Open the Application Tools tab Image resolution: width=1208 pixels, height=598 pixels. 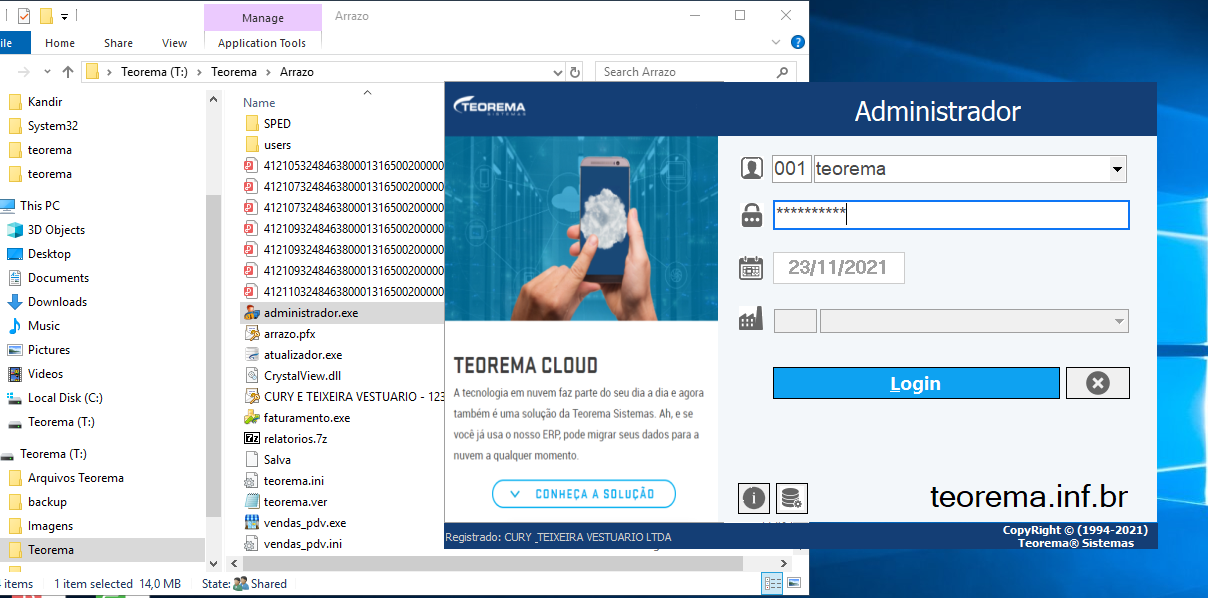pos(262,43)
